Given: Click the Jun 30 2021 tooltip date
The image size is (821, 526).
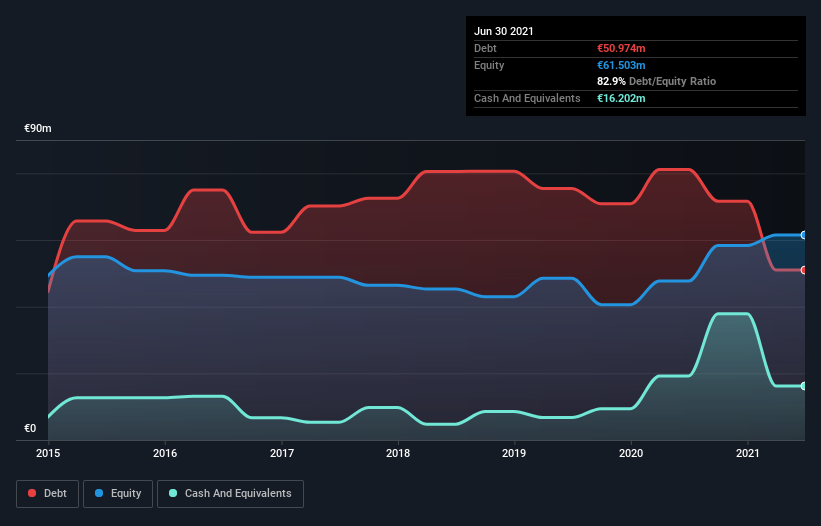Looking at the screenshot, I should [x=504, y=31].
